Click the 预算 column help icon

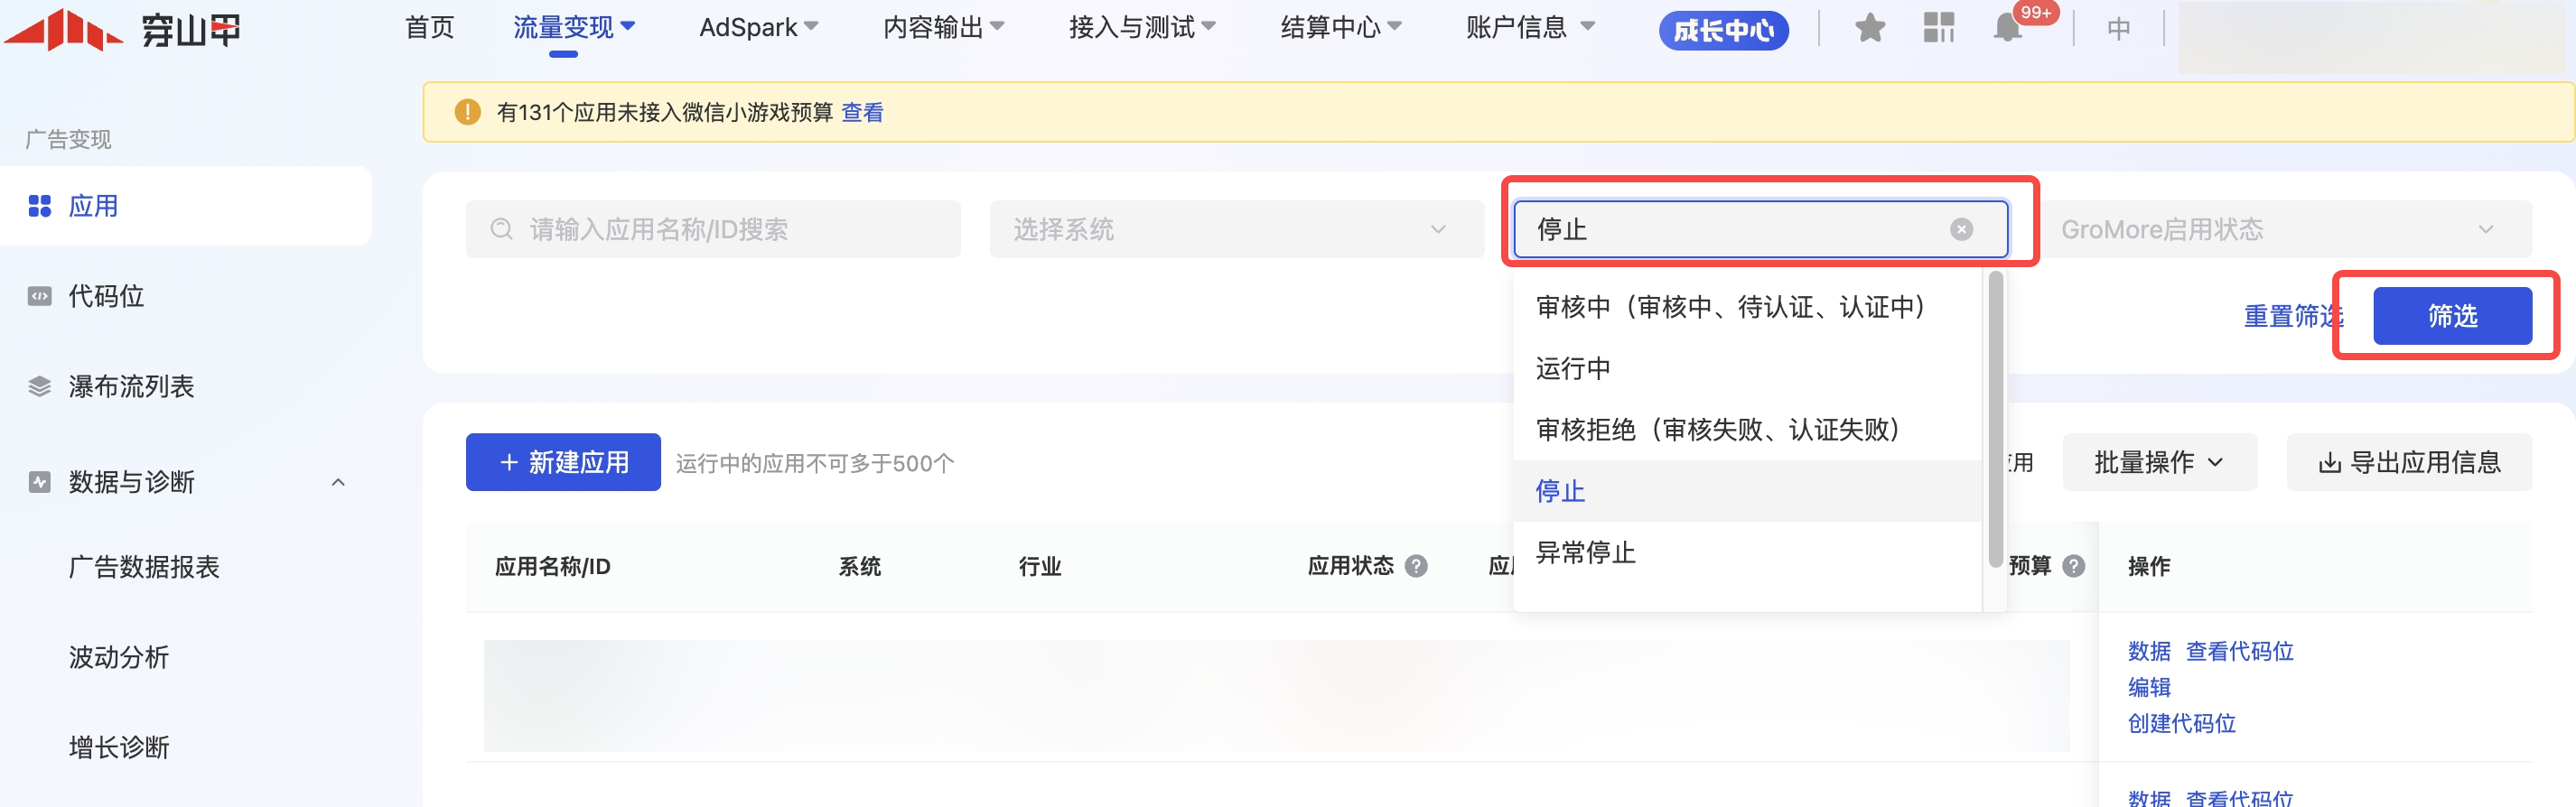tap(2074, 567)
